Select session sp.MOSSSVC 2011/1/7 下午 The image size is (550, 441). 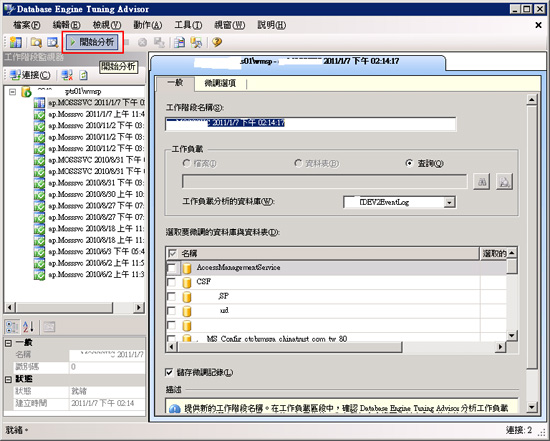click(96, 102)
